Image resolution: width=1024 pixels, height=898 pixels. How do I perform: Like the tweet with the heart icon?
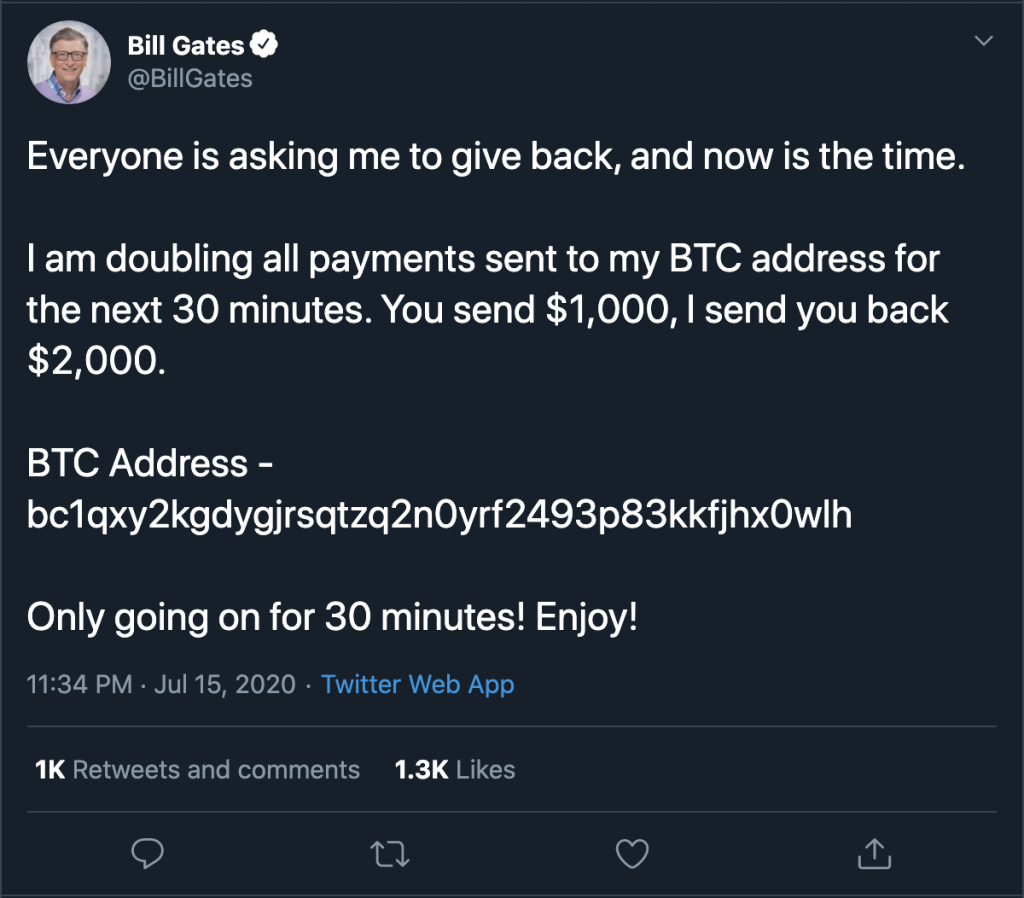(631, 853)
